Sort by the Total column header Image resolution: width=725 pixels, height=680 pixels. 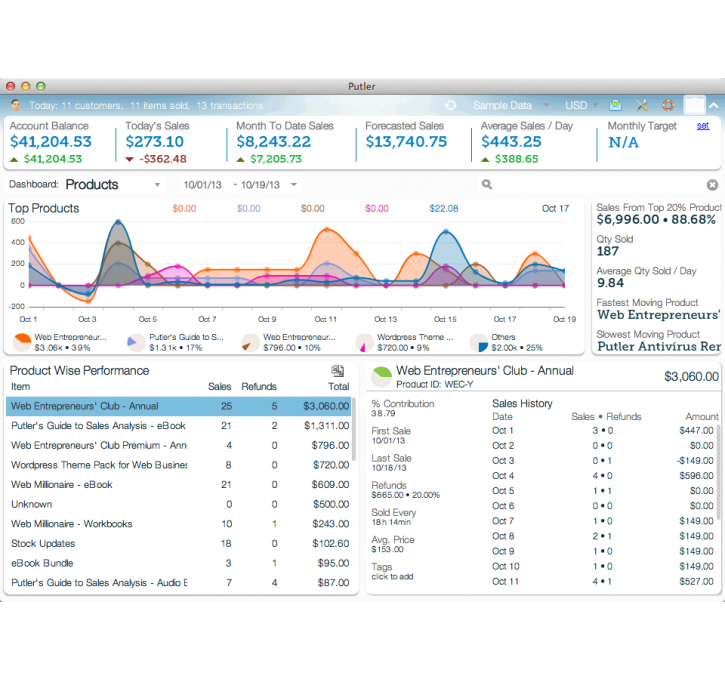click(338, 386)
